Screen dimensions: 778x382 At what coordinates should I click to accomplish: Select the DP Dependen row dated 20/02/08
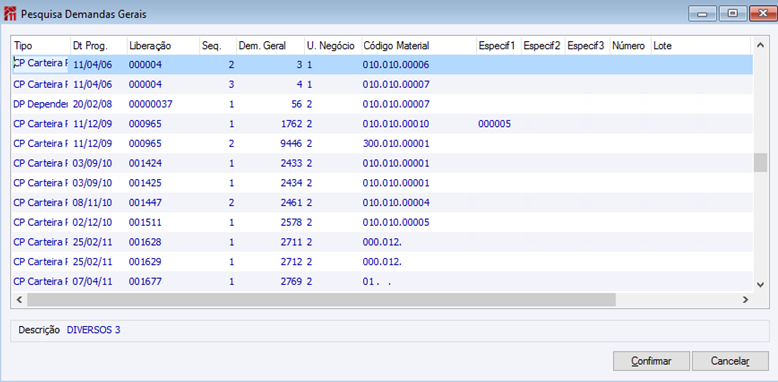383,104
